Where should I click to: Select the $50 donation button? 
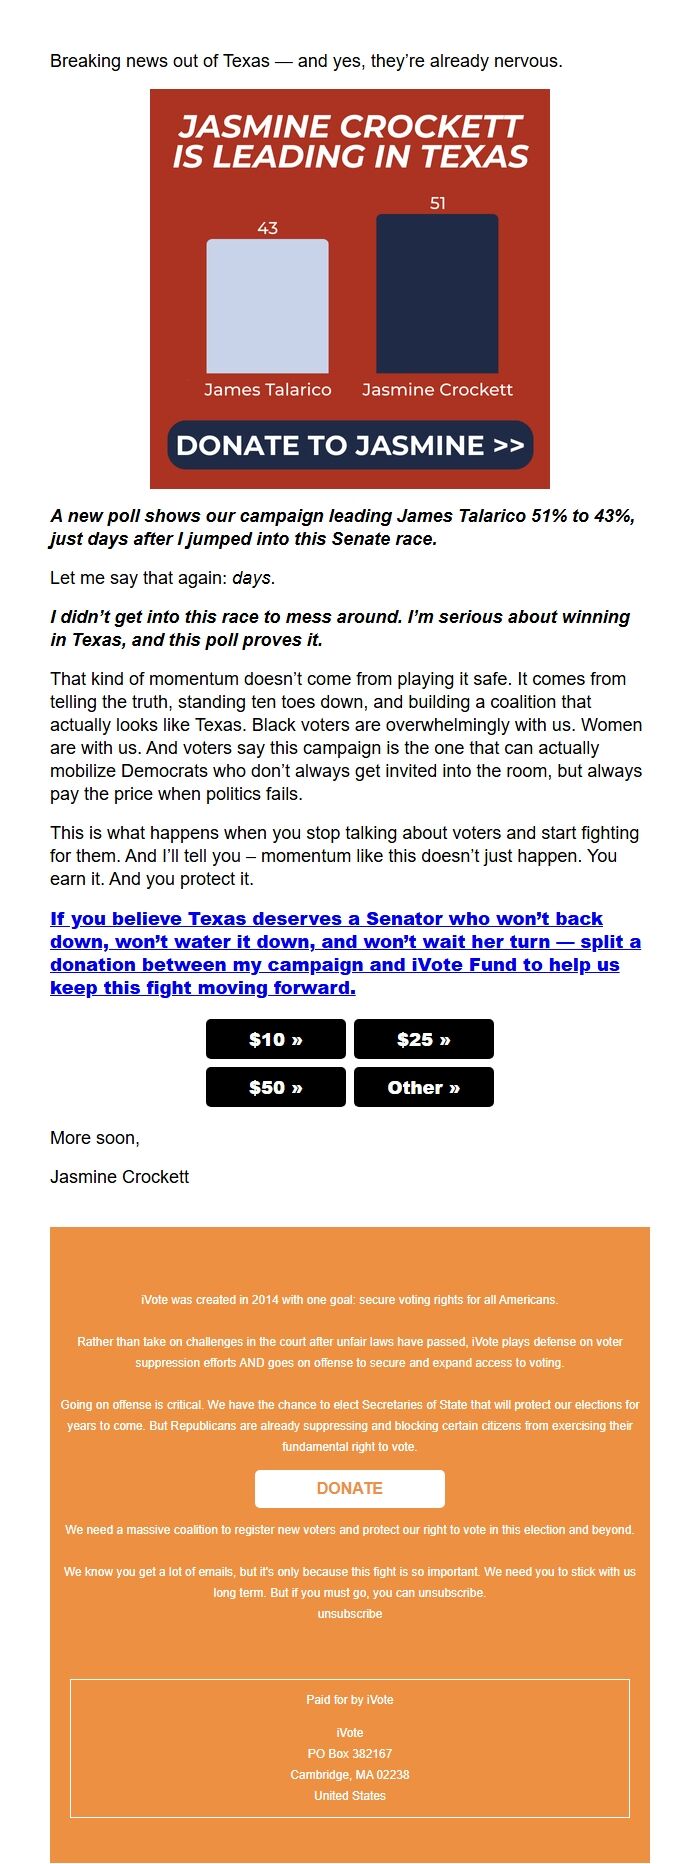coord(275,1087)
